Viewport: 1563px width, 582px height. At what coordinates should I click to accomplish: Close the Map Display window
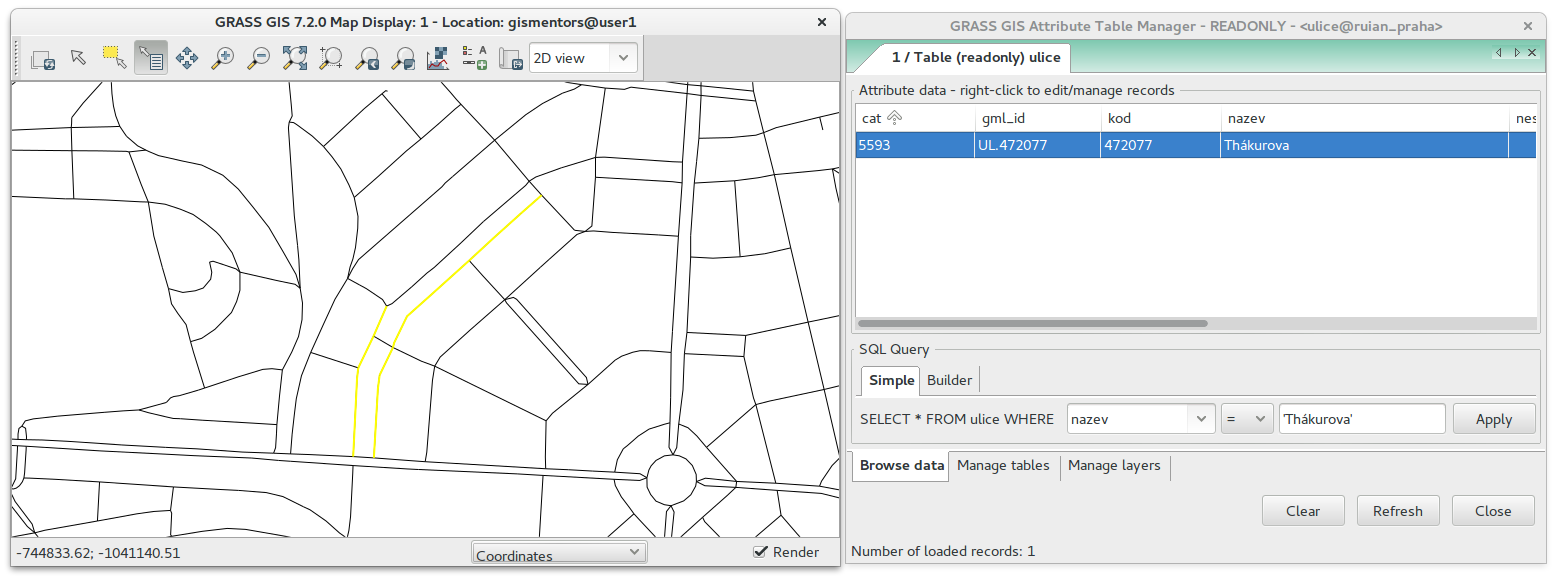click(x=822, y=22)
